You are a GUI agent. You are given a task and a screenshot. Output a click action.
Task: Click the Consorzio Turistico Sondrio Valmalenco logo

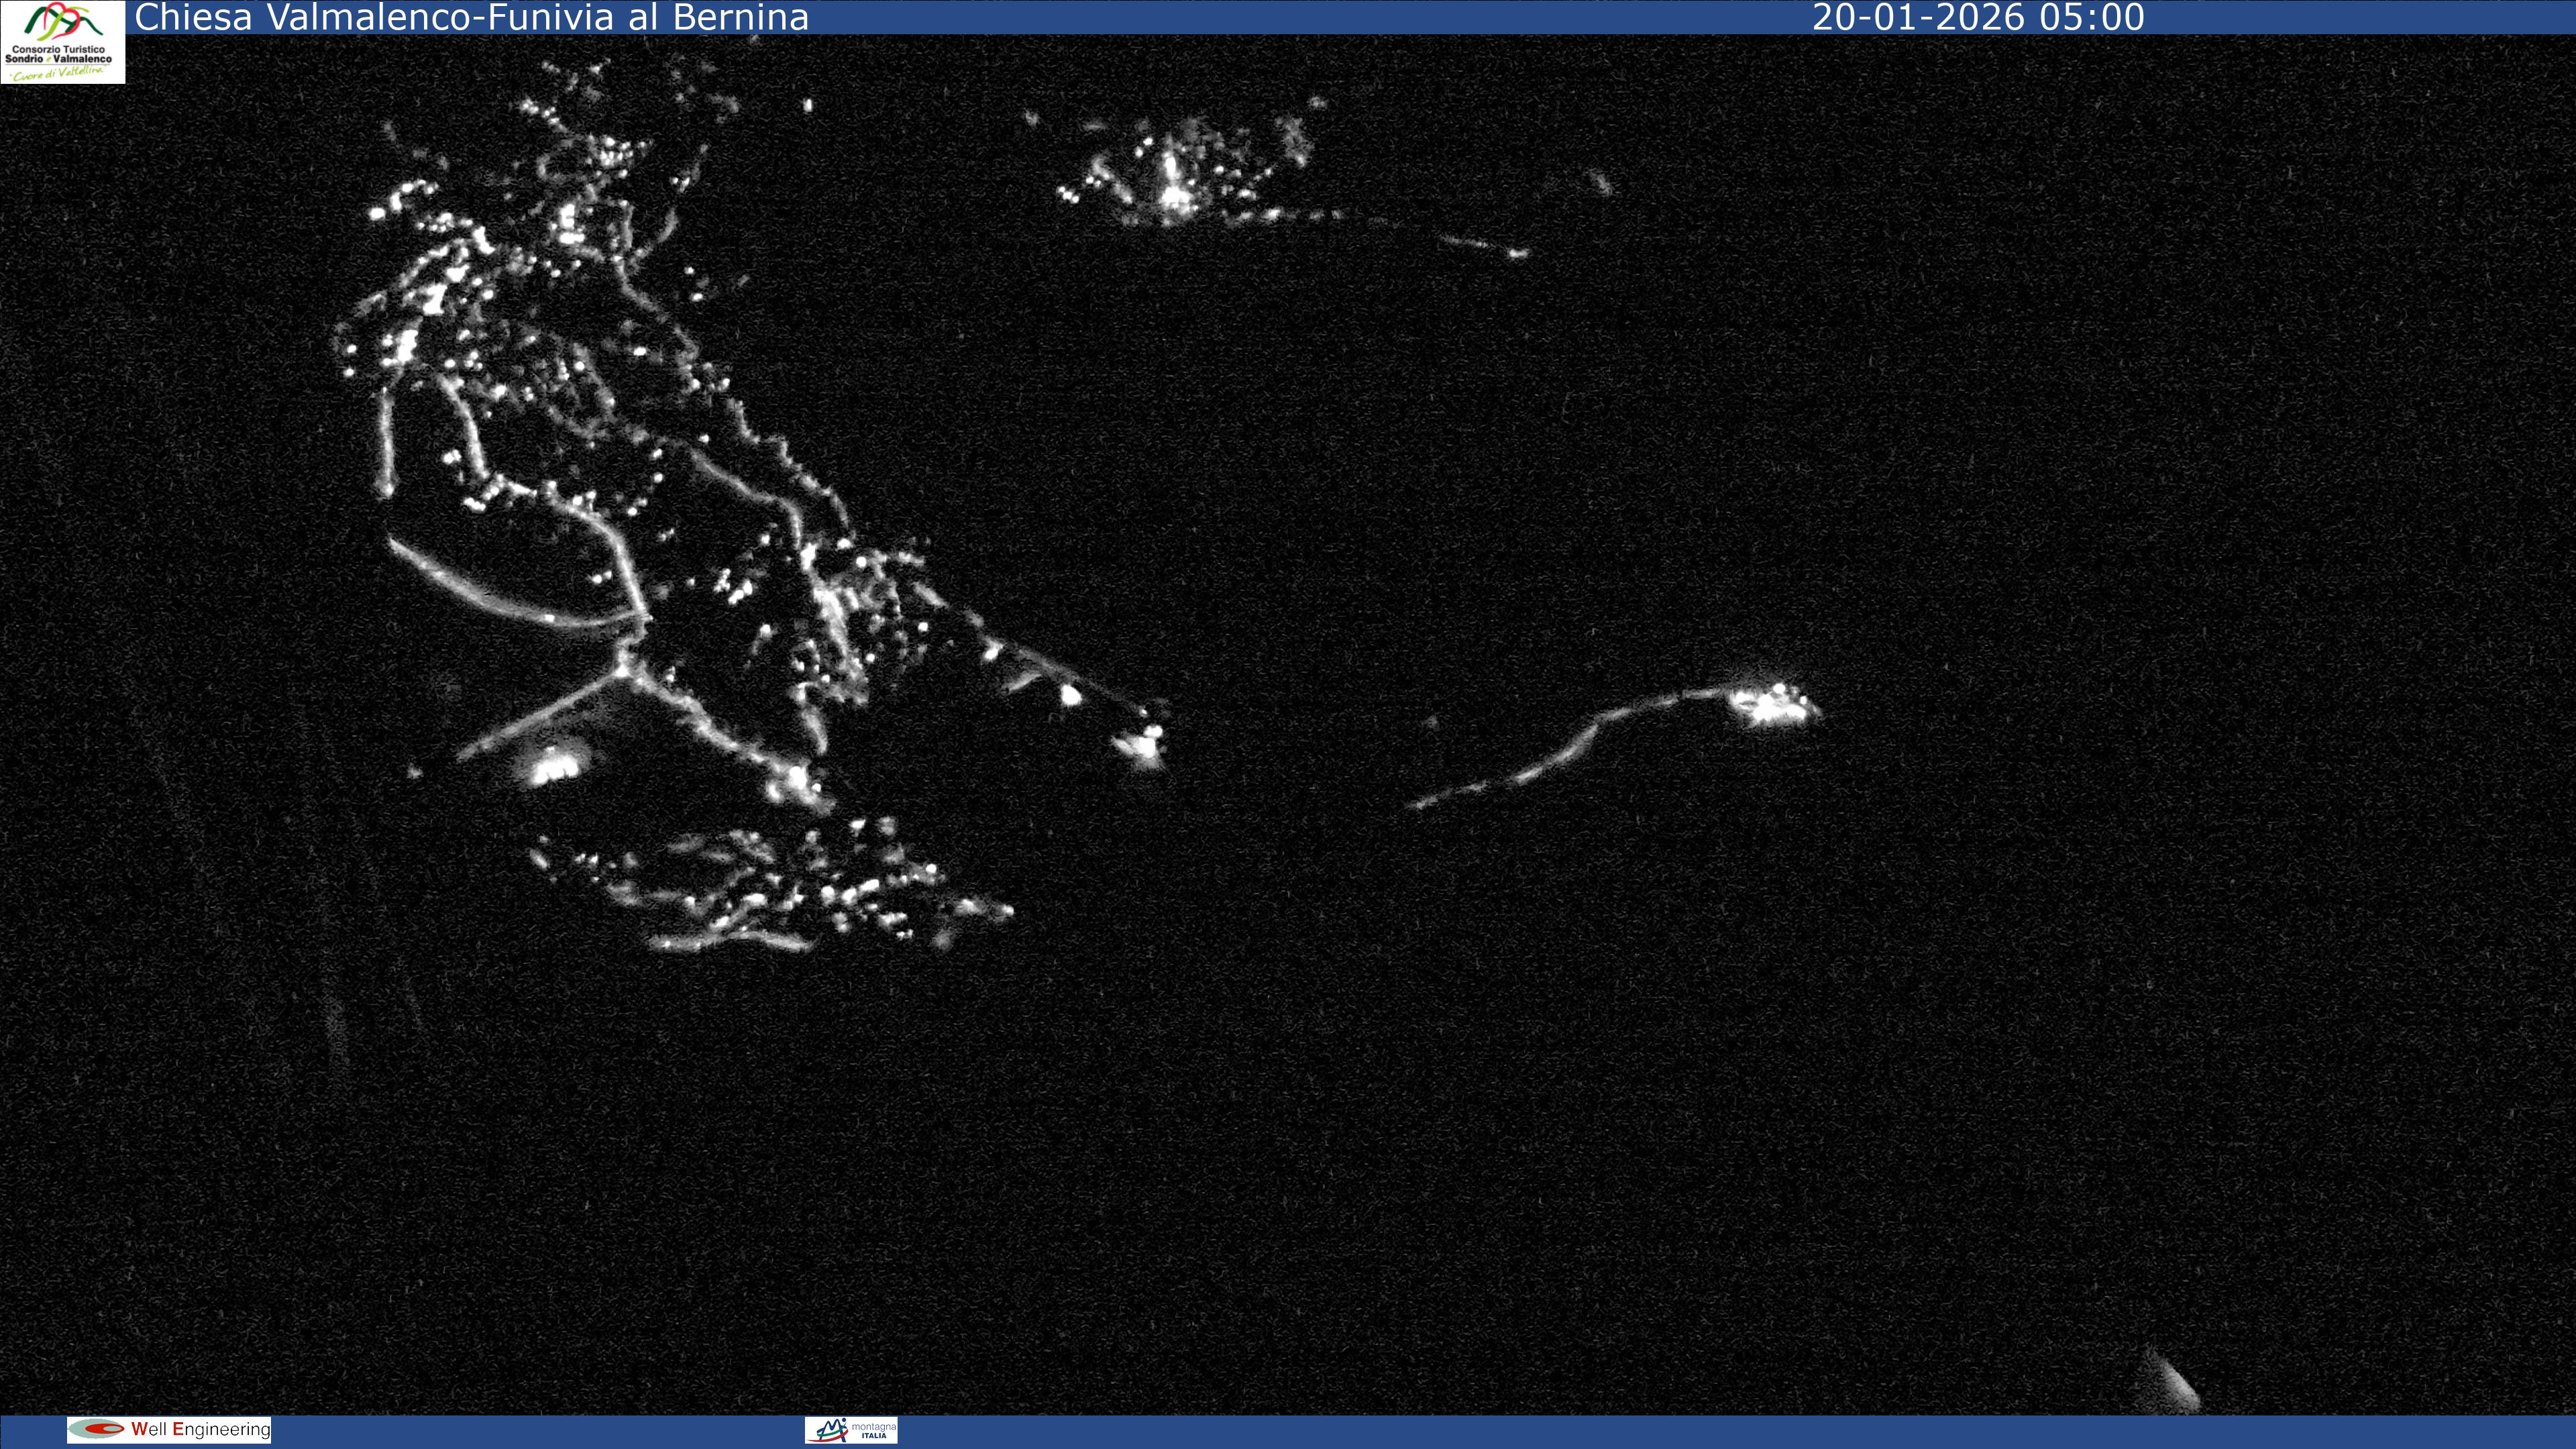(x=62, y=42)
